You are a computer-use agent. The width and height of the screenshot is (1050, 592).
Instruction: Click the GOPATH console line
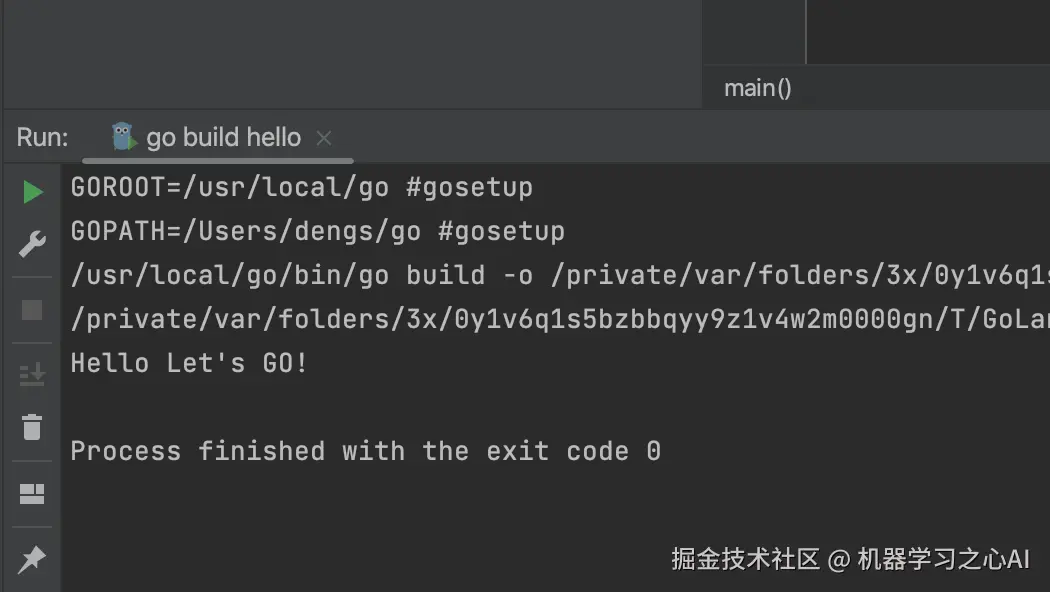pyautogui.click(x=317, y=232)
